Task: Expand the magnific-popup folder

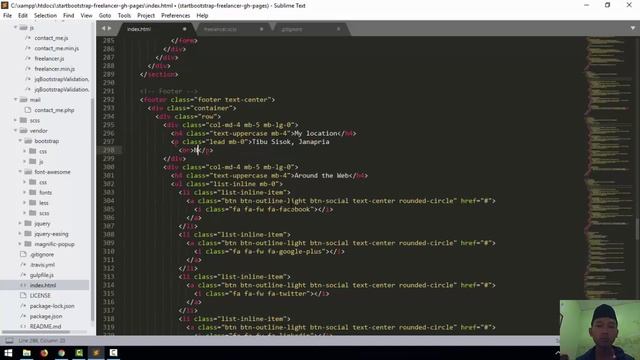Action: [x=20, y=244]
